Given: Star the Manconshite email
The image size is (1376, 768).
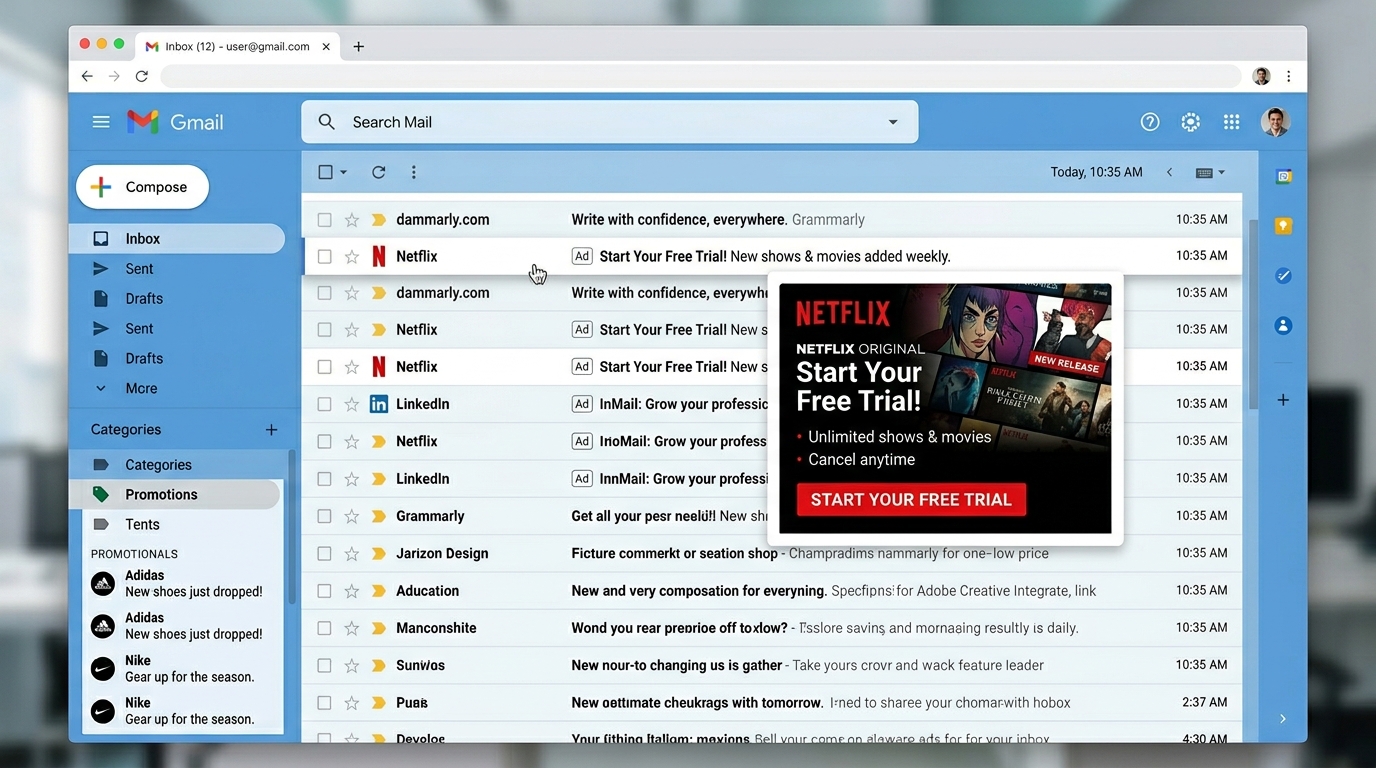Looking at the screenshot, I should click(x=351, y=628).
